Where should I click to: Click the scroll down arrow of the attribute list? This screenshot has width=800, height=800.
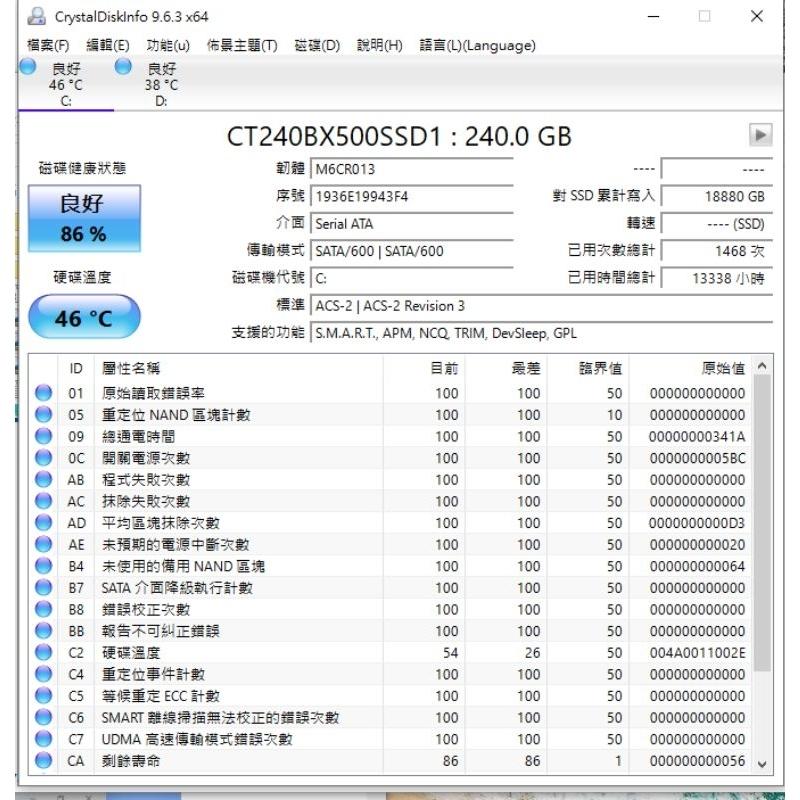point(762,764)
